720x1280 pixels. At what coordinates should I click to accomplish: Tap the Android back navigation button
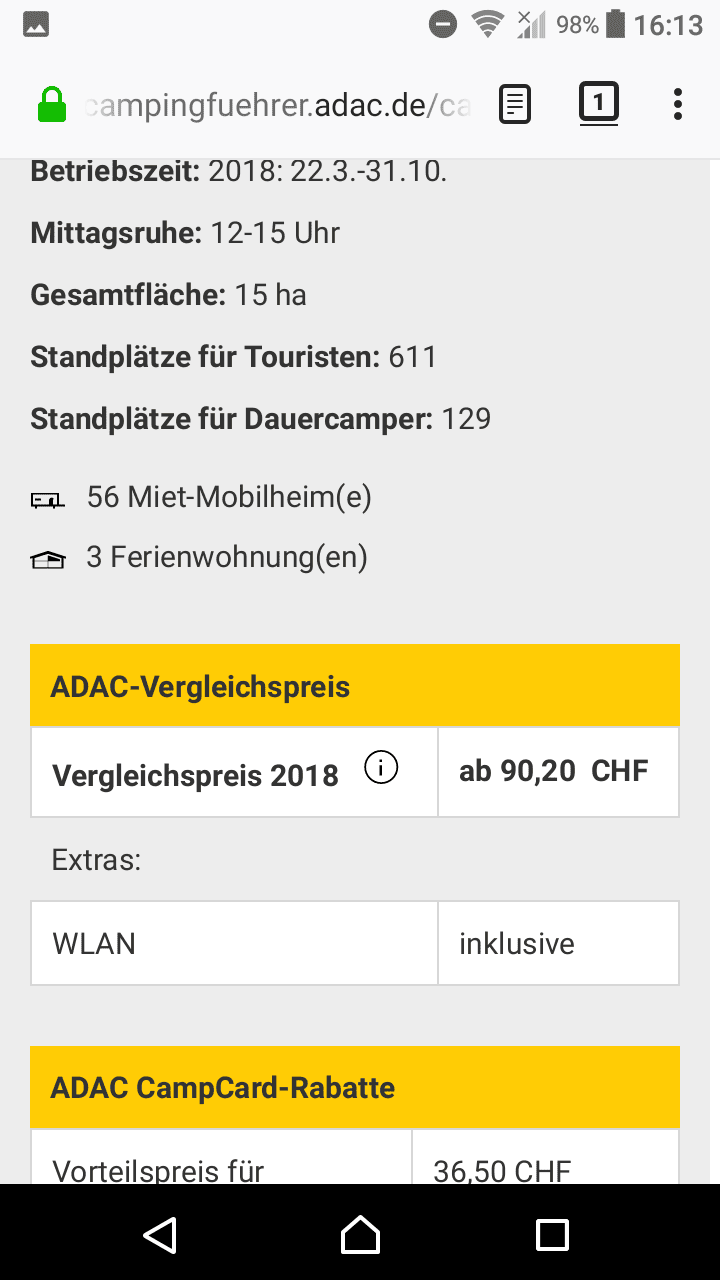(x=161, y=1234)
